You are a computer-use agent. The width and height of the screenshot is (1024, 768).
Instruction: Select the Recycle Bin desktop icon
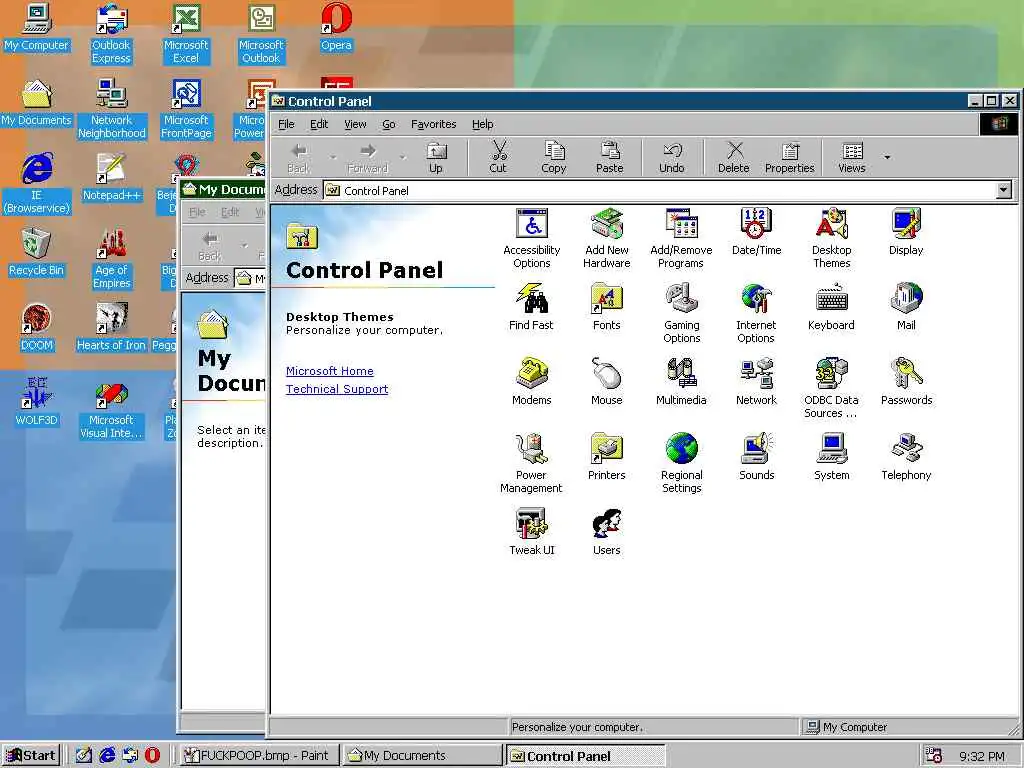(37, 253)
